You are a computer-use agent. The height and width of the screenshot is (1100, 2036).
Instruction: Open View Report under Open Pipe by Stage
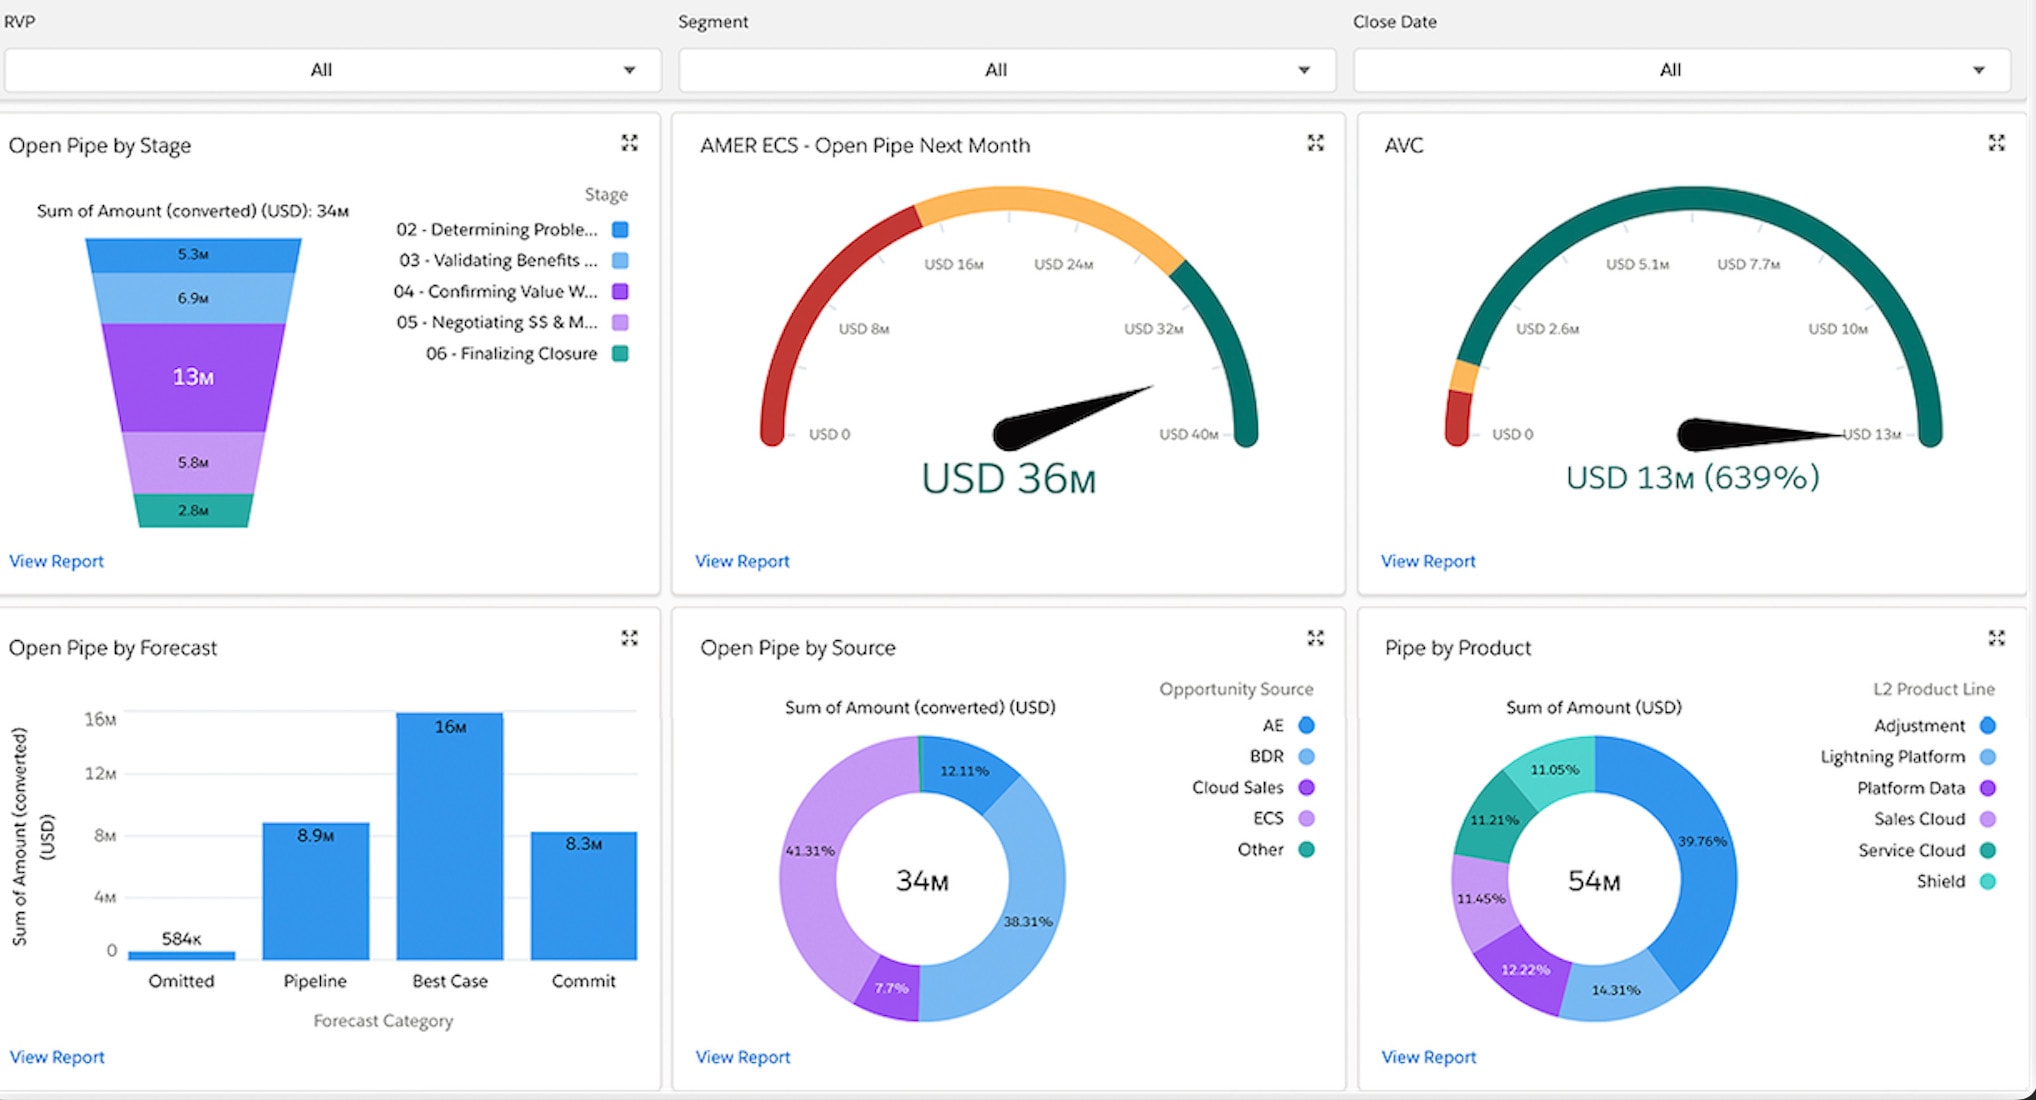[56, 561]
